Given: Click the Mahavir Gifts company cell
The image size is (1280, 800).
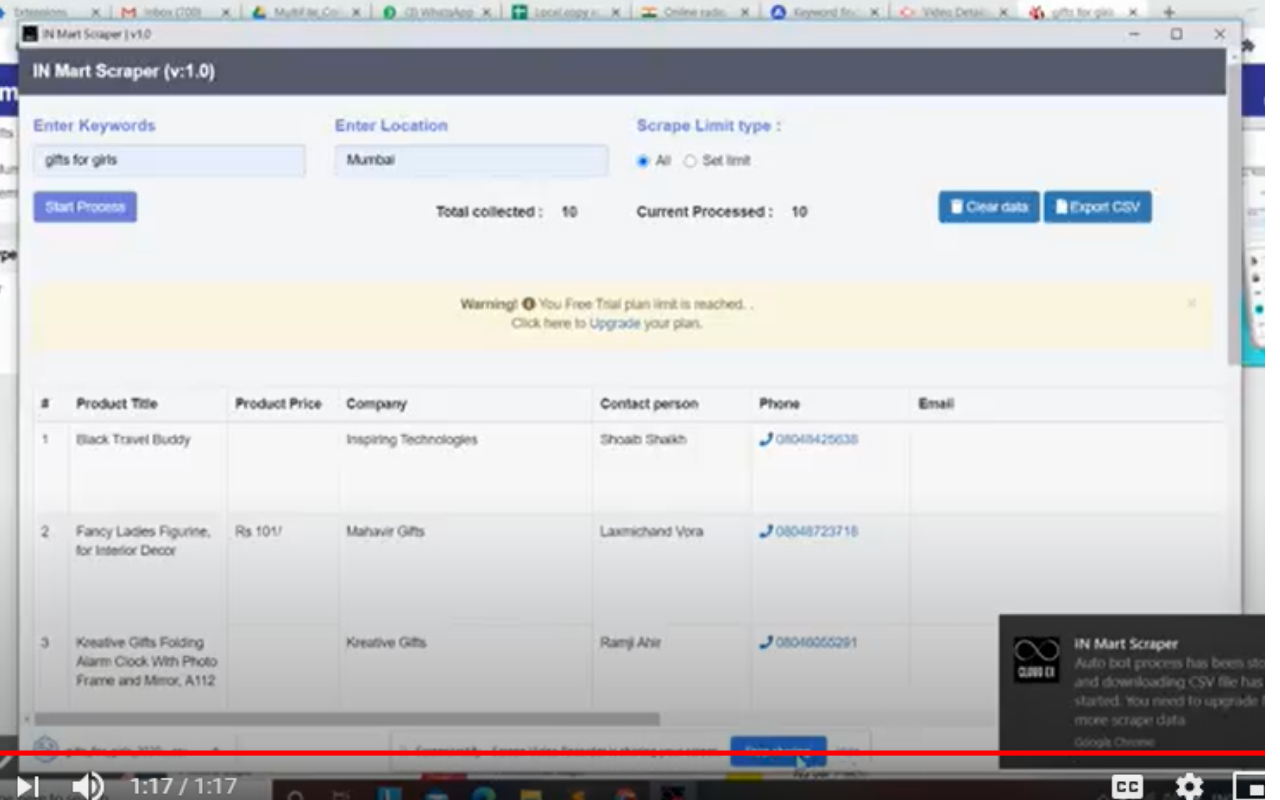Looking at the screenshot, I should (385, 531).
